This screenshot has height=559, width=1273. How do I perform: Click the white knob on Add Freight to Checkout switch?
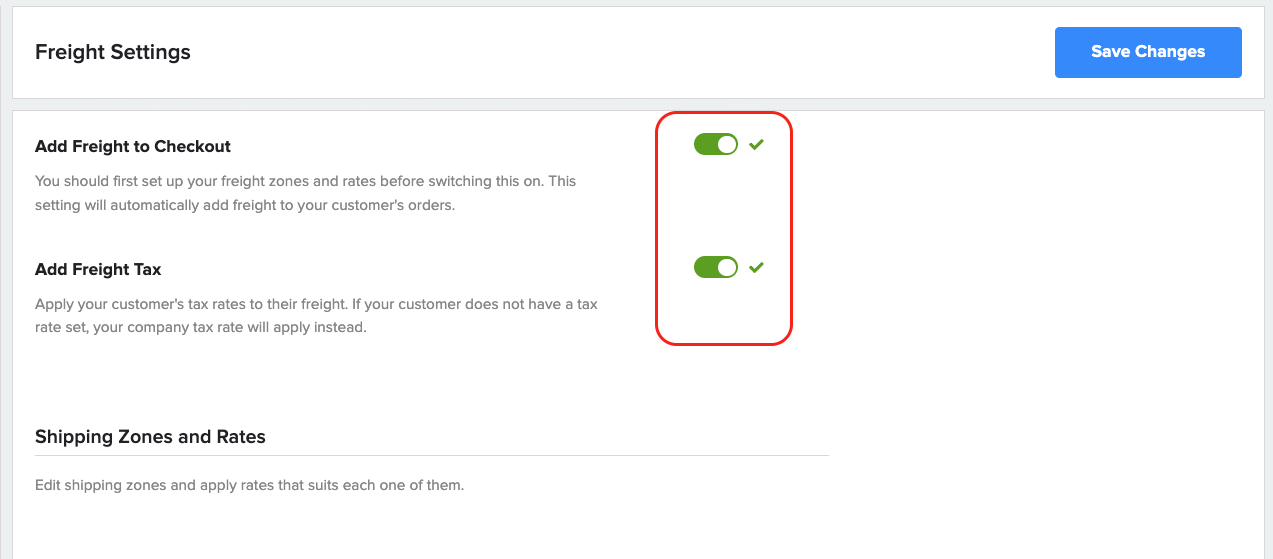click(x=727, y=144)
